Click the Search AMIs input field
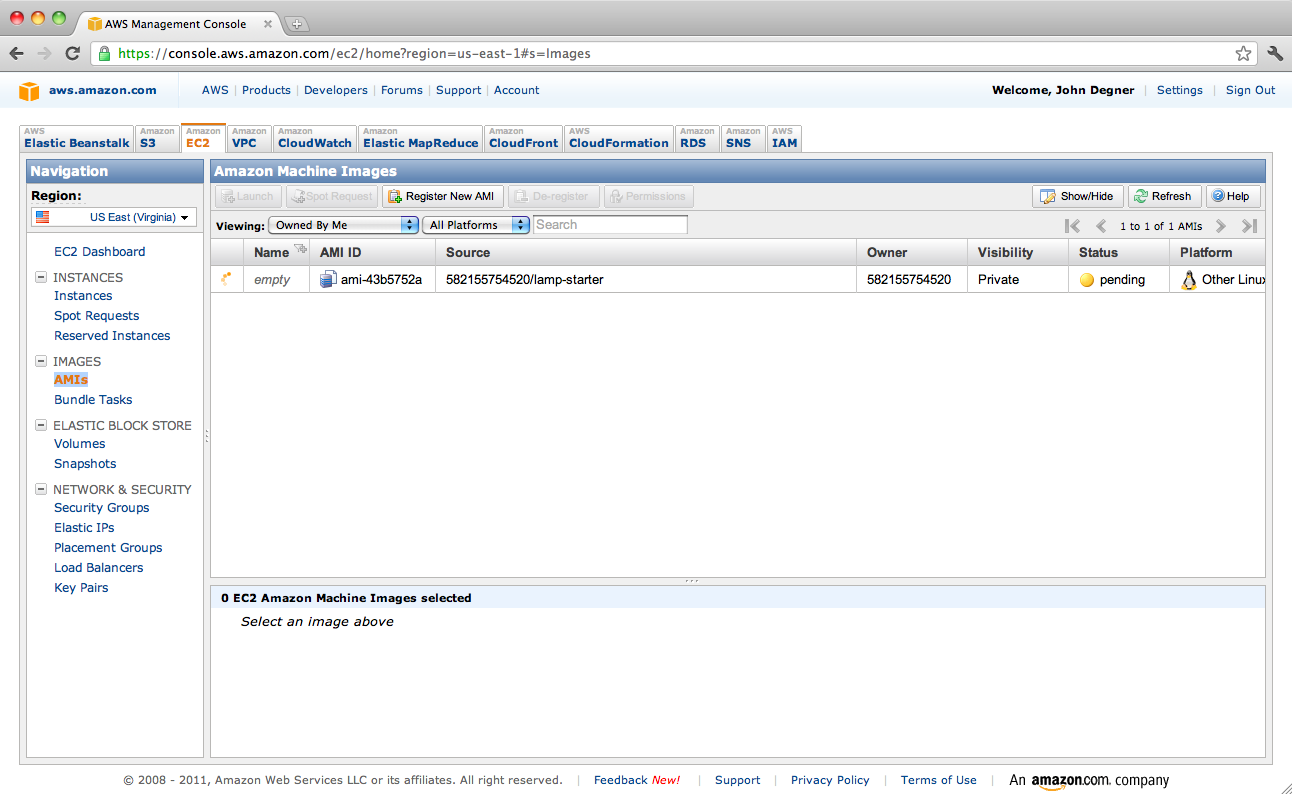 coord(610,225)
